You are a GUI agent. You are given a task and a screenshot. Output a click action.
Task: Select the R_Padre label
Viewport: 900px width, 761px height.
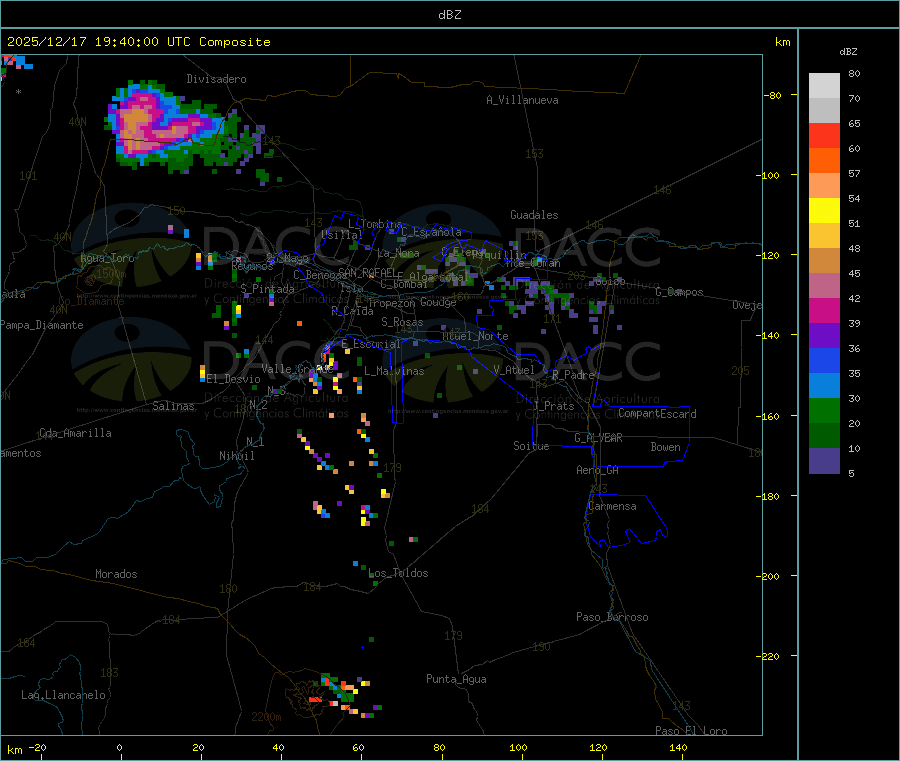click(573, 375)
